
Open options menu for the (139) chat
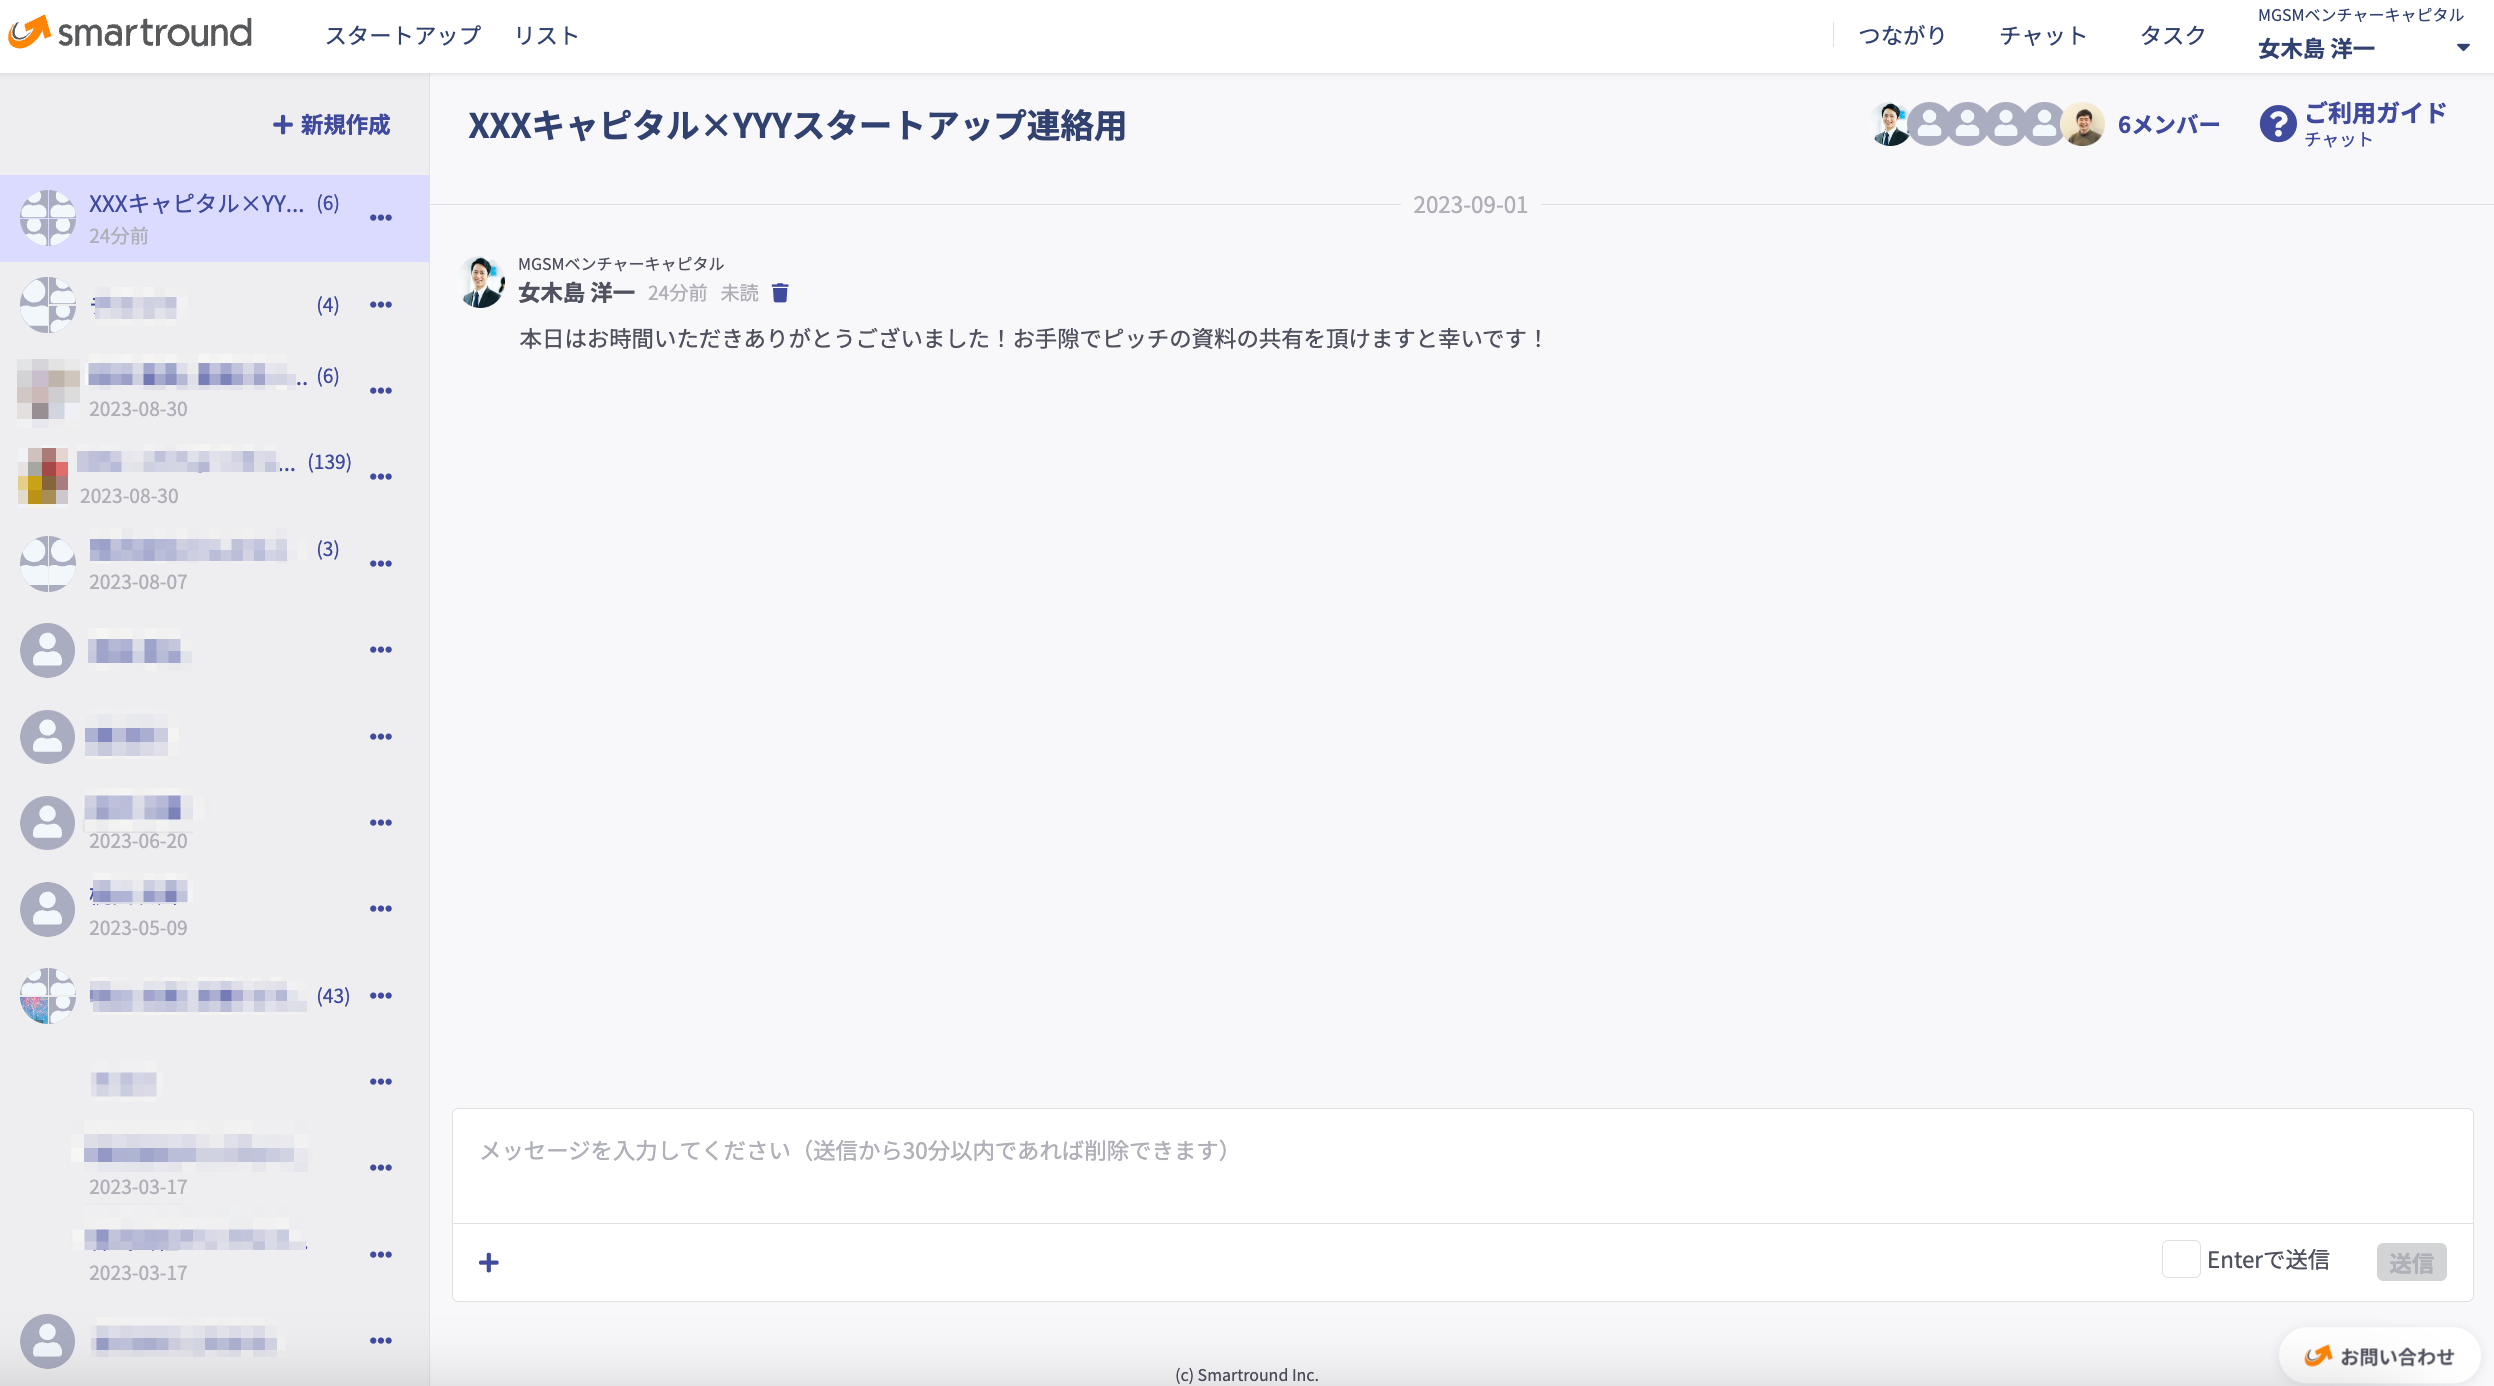pyautogui.click(x=381, y=477)
